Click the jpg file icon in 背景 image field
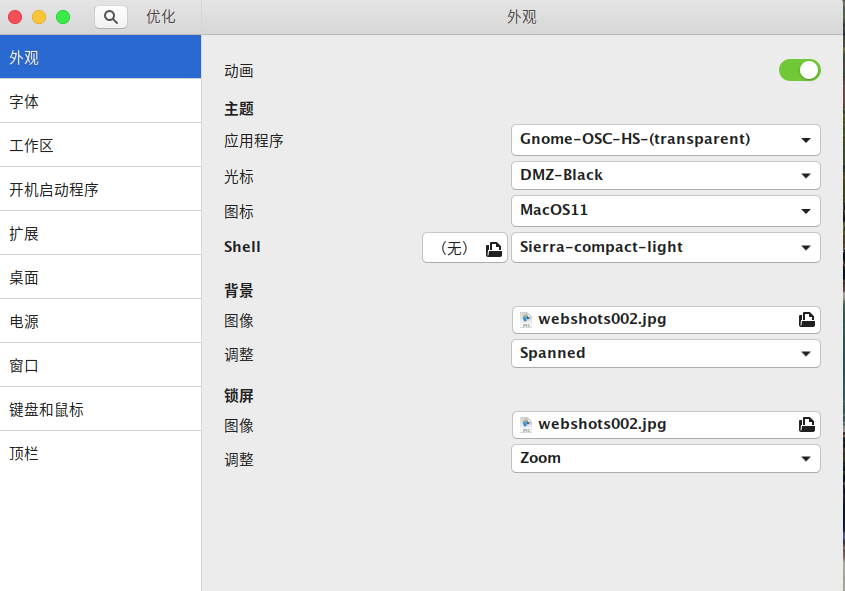 tap(526, 319)
